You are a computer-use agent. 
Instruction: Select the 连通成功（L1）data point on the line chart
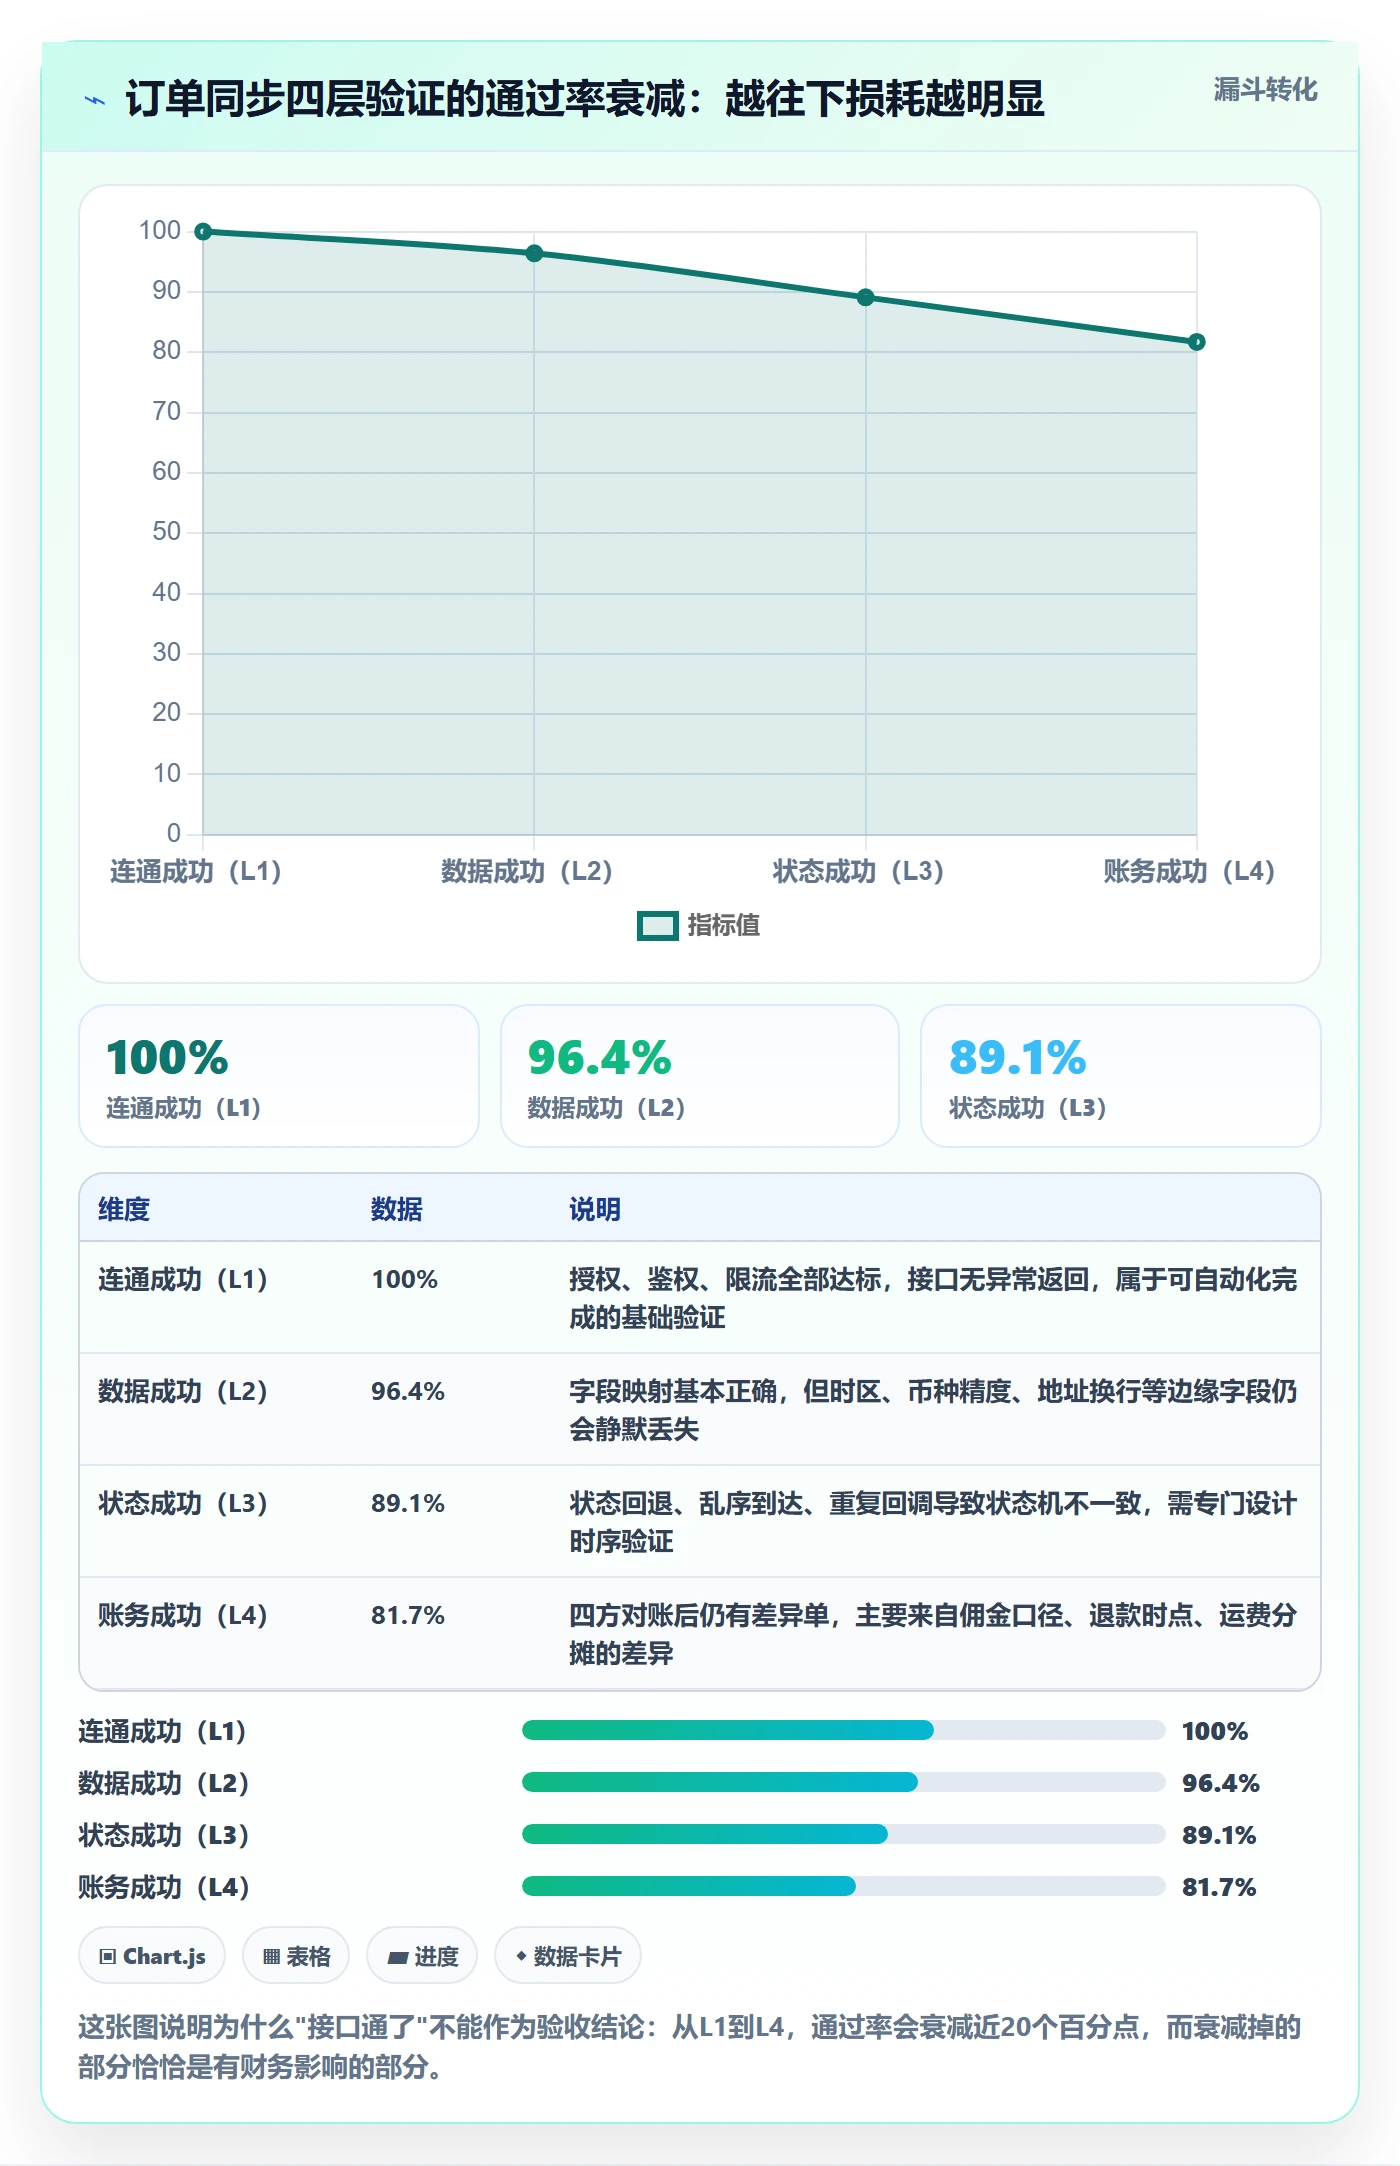click(x=203, y=232)
